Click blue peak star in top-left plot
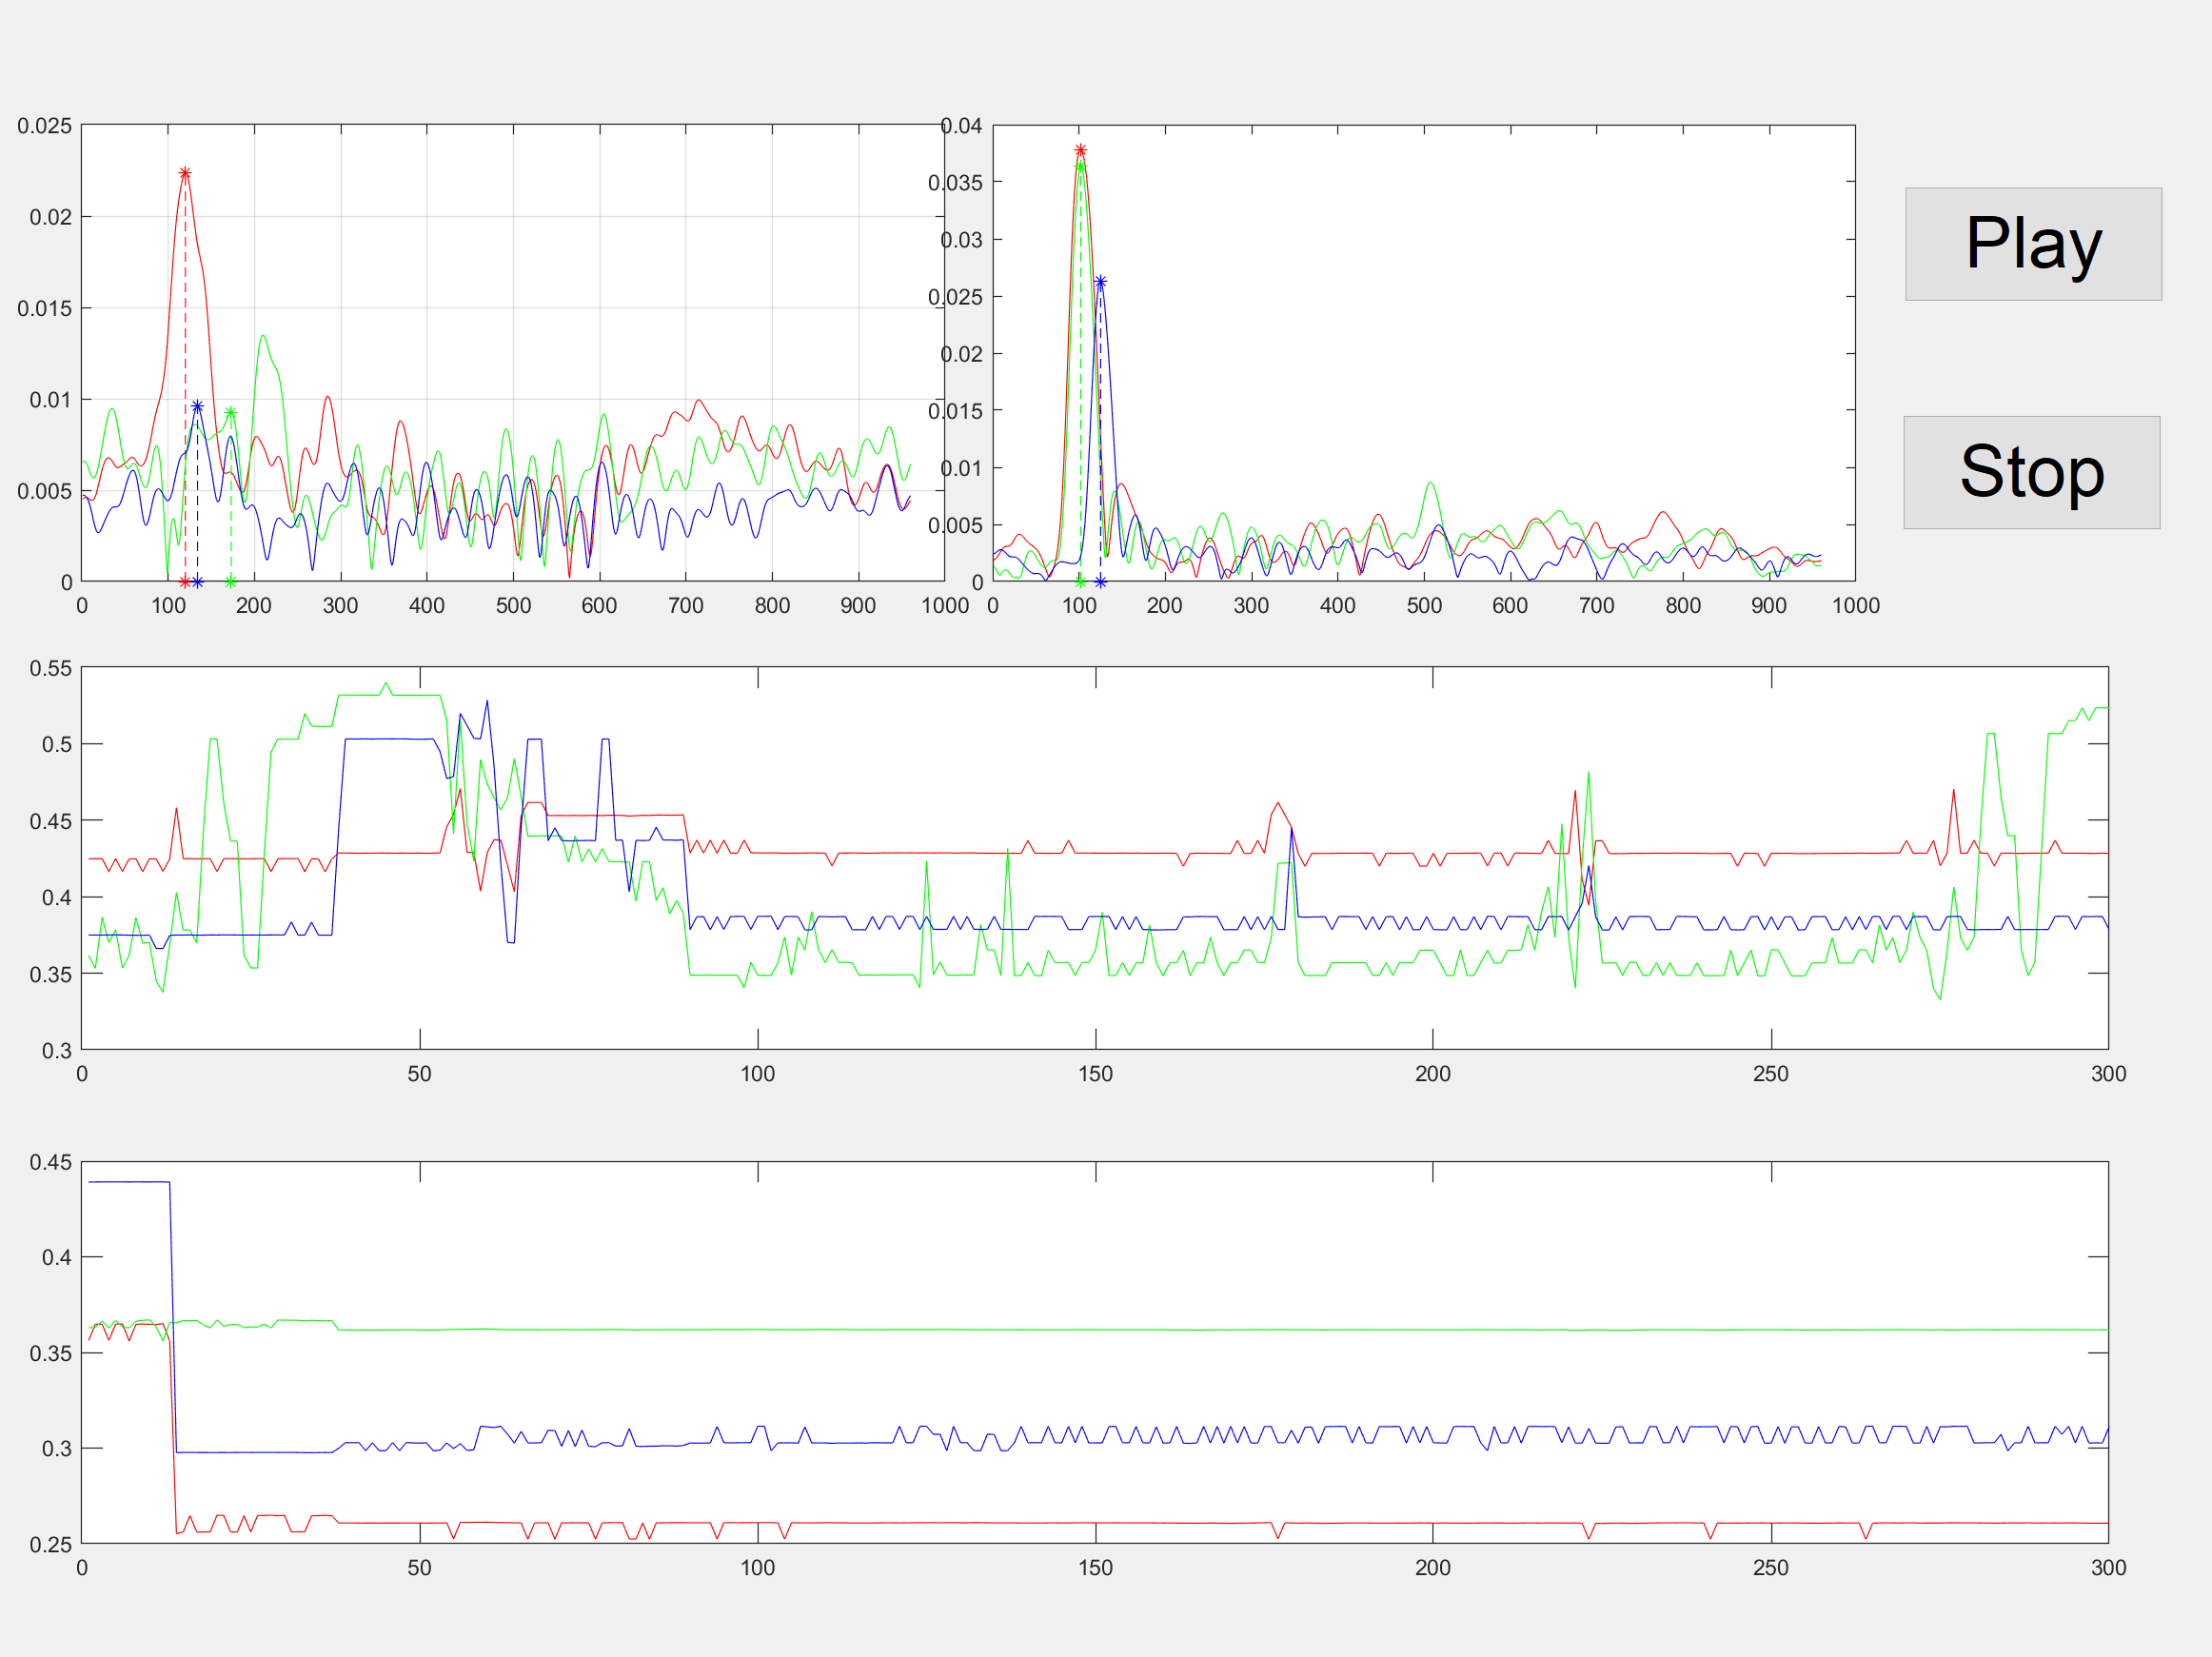Viewport: 2212px width, 1657px height. pos(197,406)
